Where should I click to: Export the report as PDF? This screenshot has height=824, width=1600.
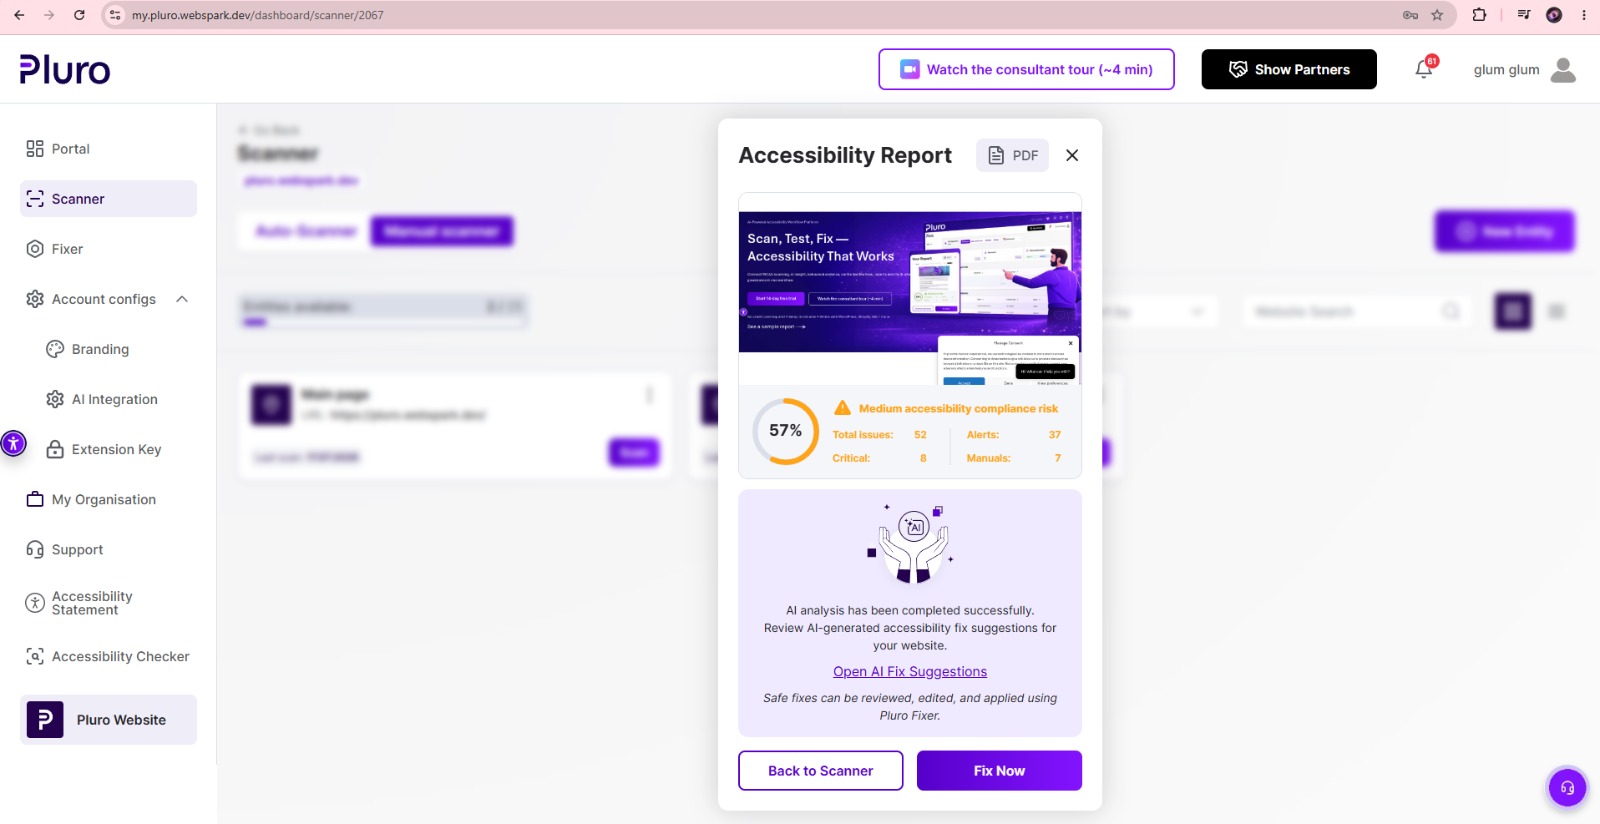tap(1012, 155)
